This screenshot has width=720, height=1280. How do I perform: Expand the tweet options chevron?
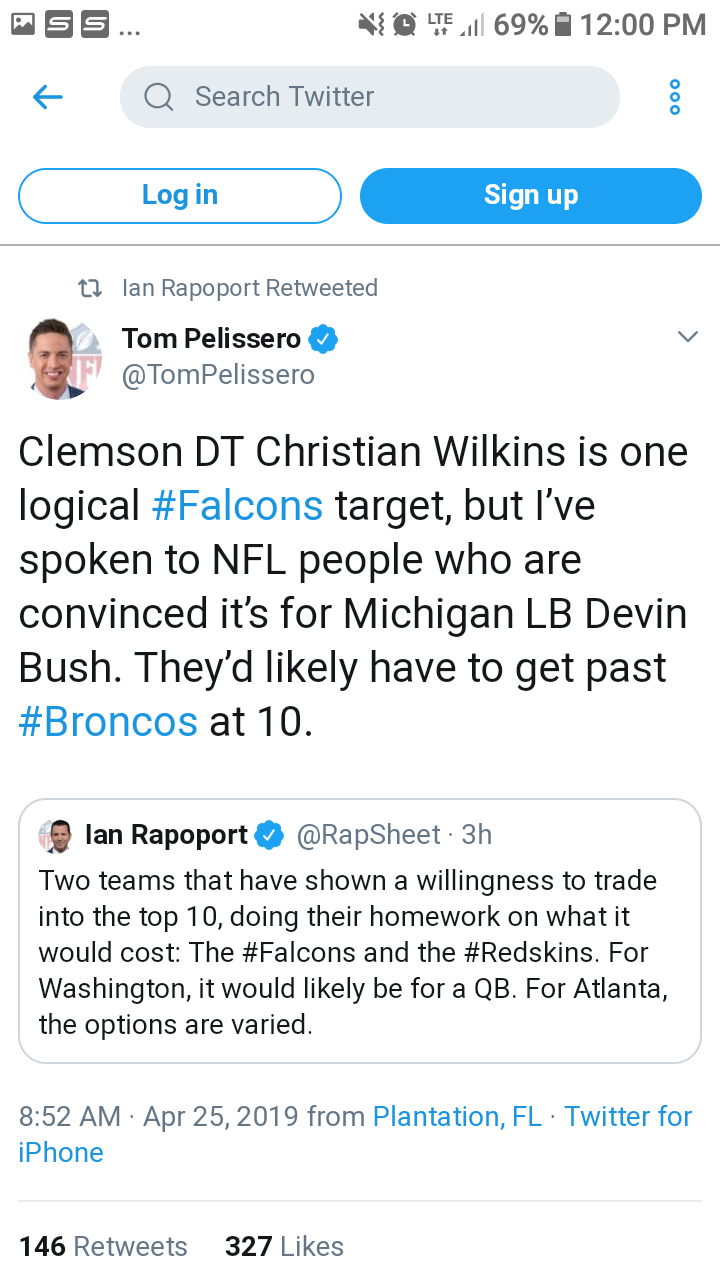(x=687, y=337)
